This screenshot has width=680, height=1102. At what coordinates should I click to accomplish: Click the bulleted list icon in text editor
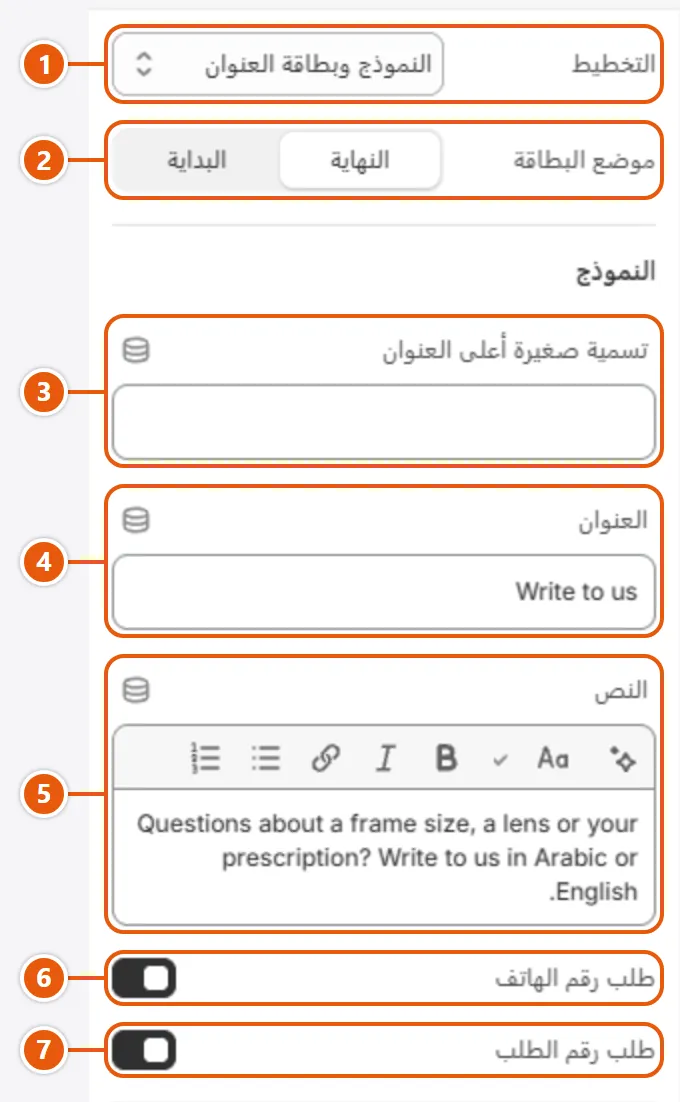266,758
